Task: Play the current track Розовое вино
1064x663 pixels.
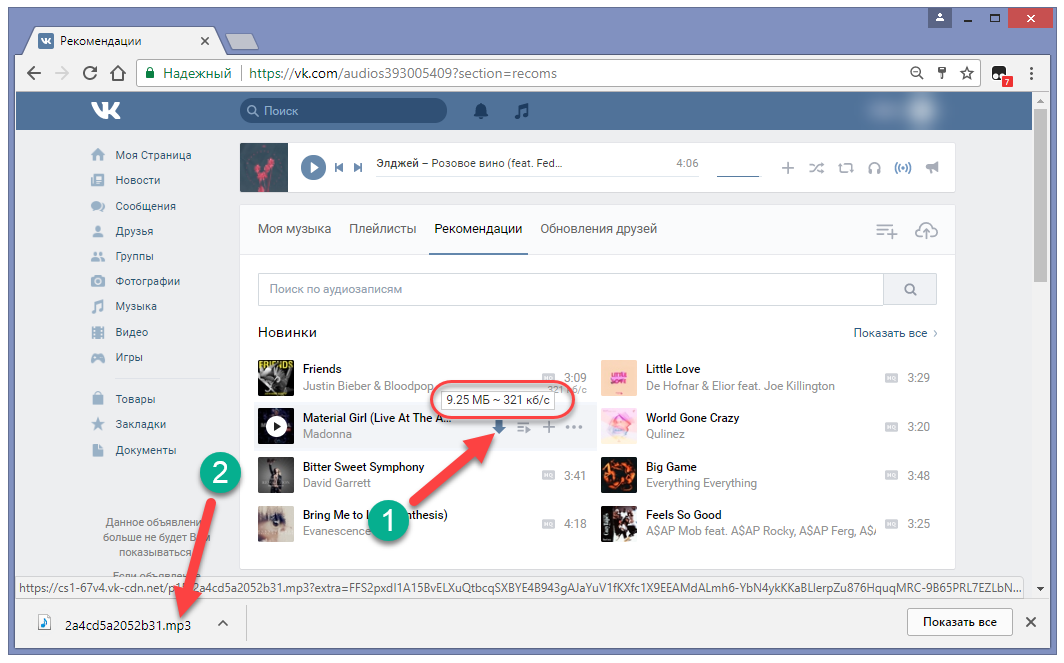Action: coord(313,167)
